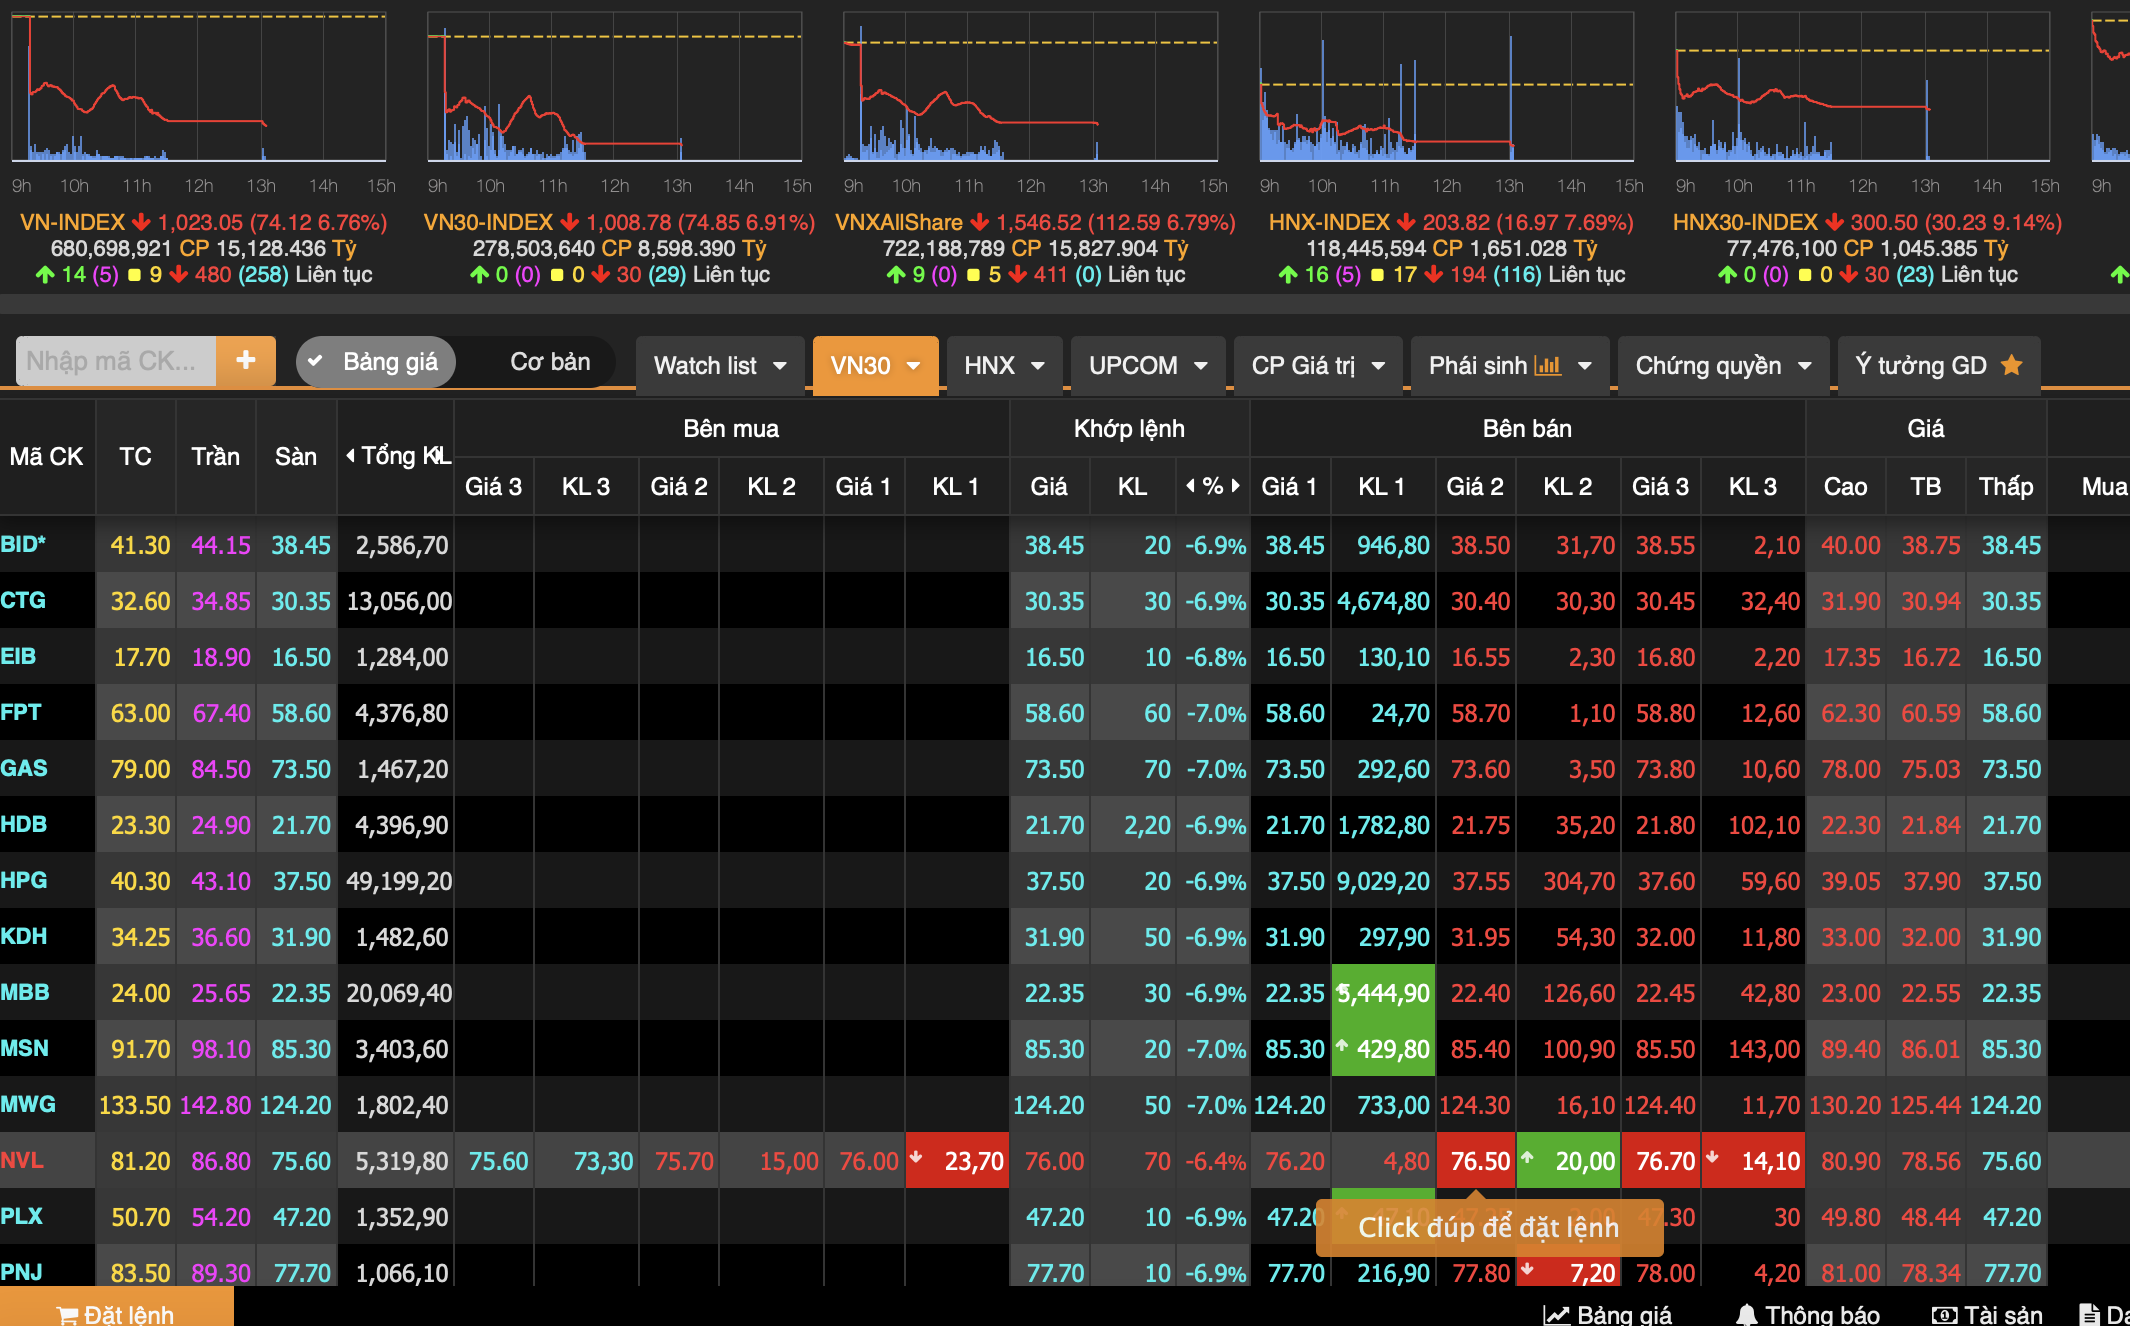This screenshot has height=1326, width=2130.
Task: Switch to Cơ bản view
Action: click(550, 362)
